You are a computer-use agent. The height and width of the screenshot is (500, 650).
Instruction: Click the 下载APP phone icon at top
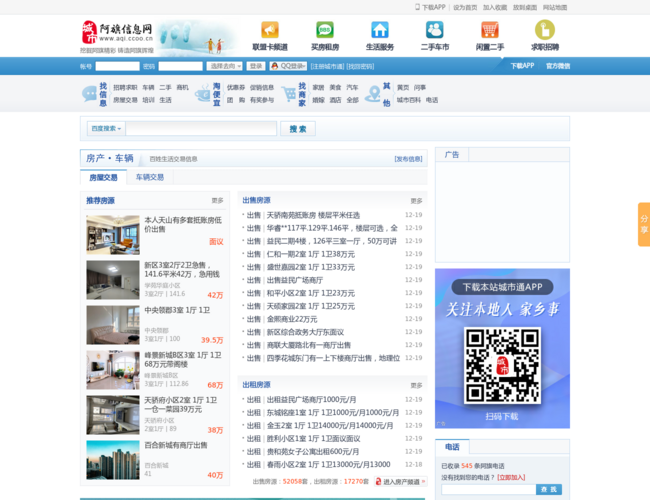(417, 7)
